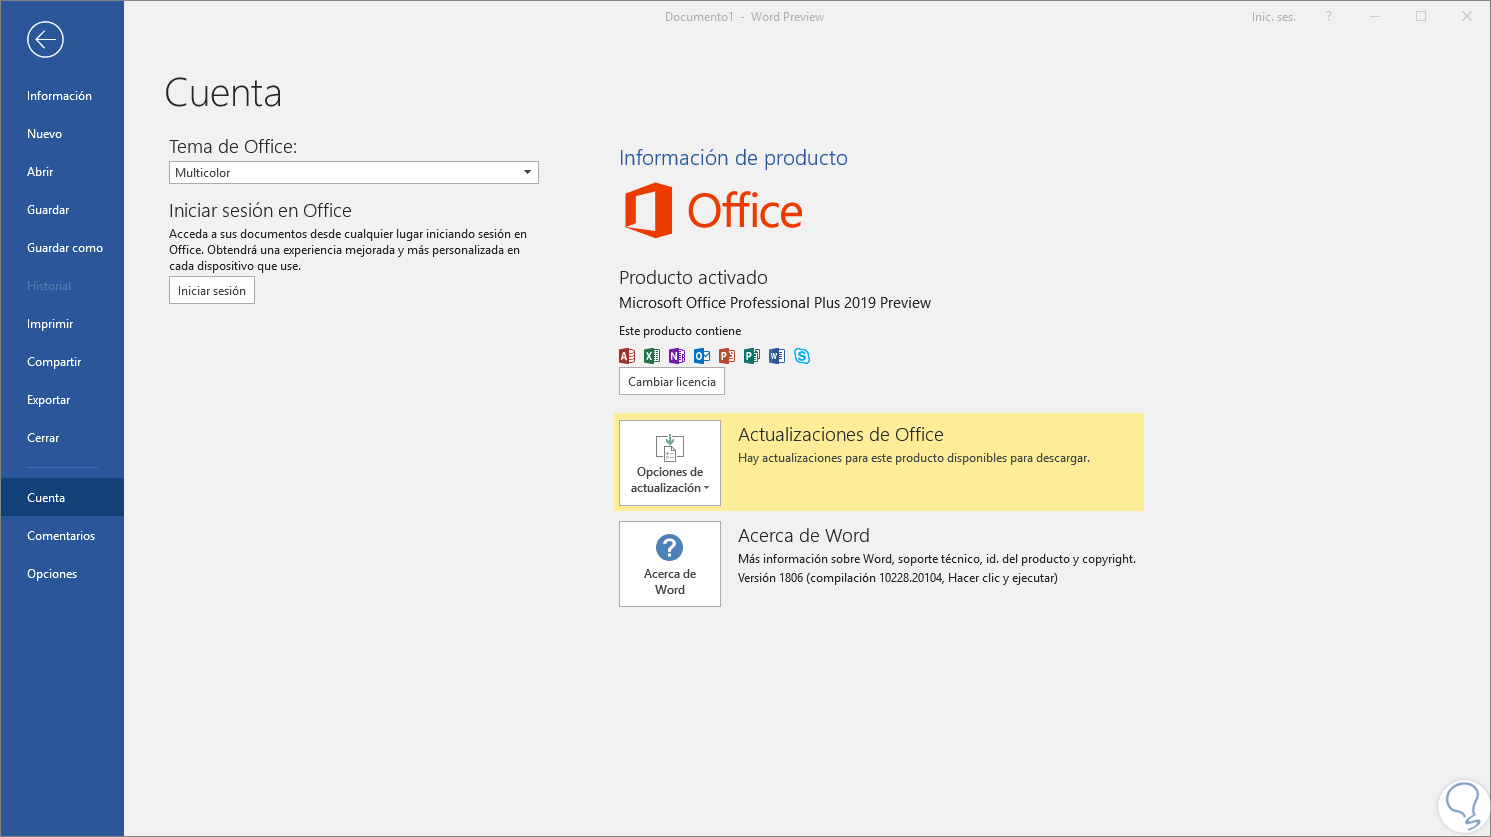Click the Word app icon in product list
1491x837 pixels.
pyautogui.click(x=777, y=356)
